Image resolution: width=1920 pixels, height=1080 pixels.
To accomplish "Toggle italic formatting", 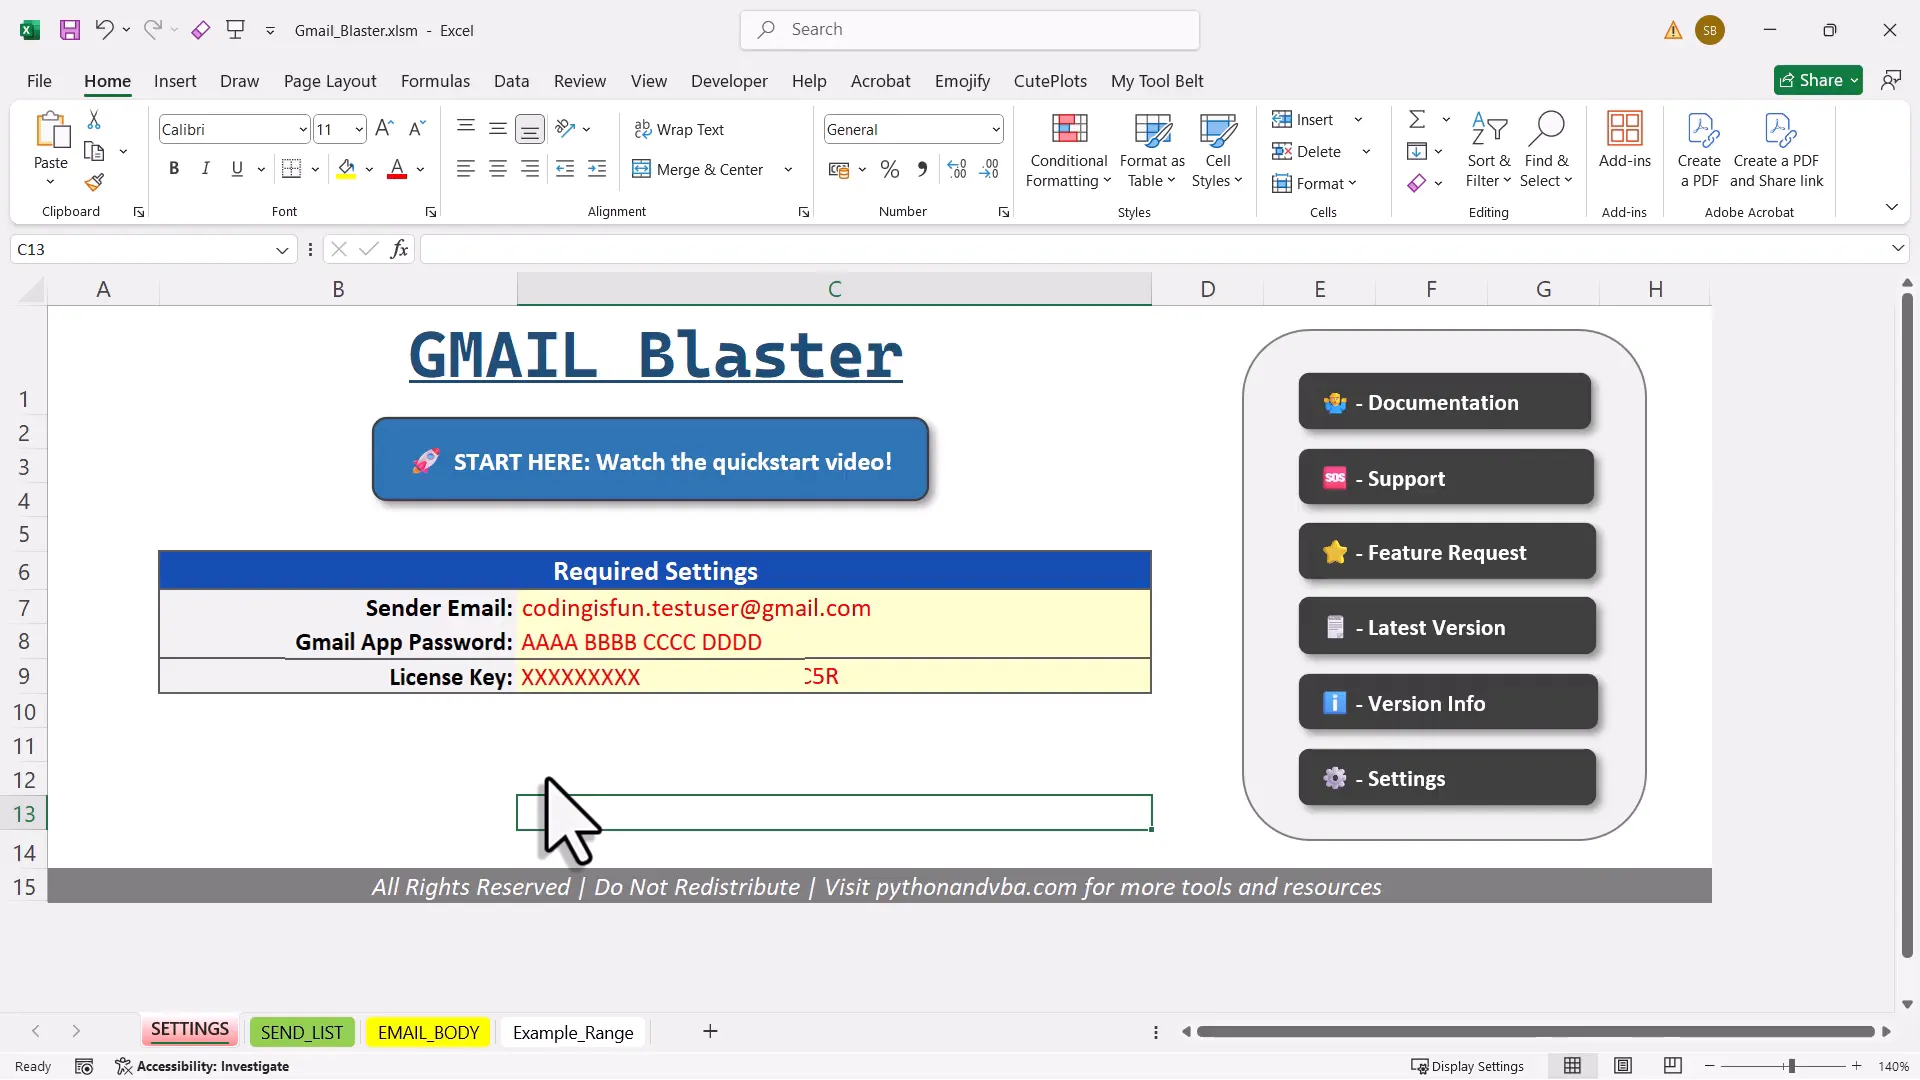I will tap(205, 168).
